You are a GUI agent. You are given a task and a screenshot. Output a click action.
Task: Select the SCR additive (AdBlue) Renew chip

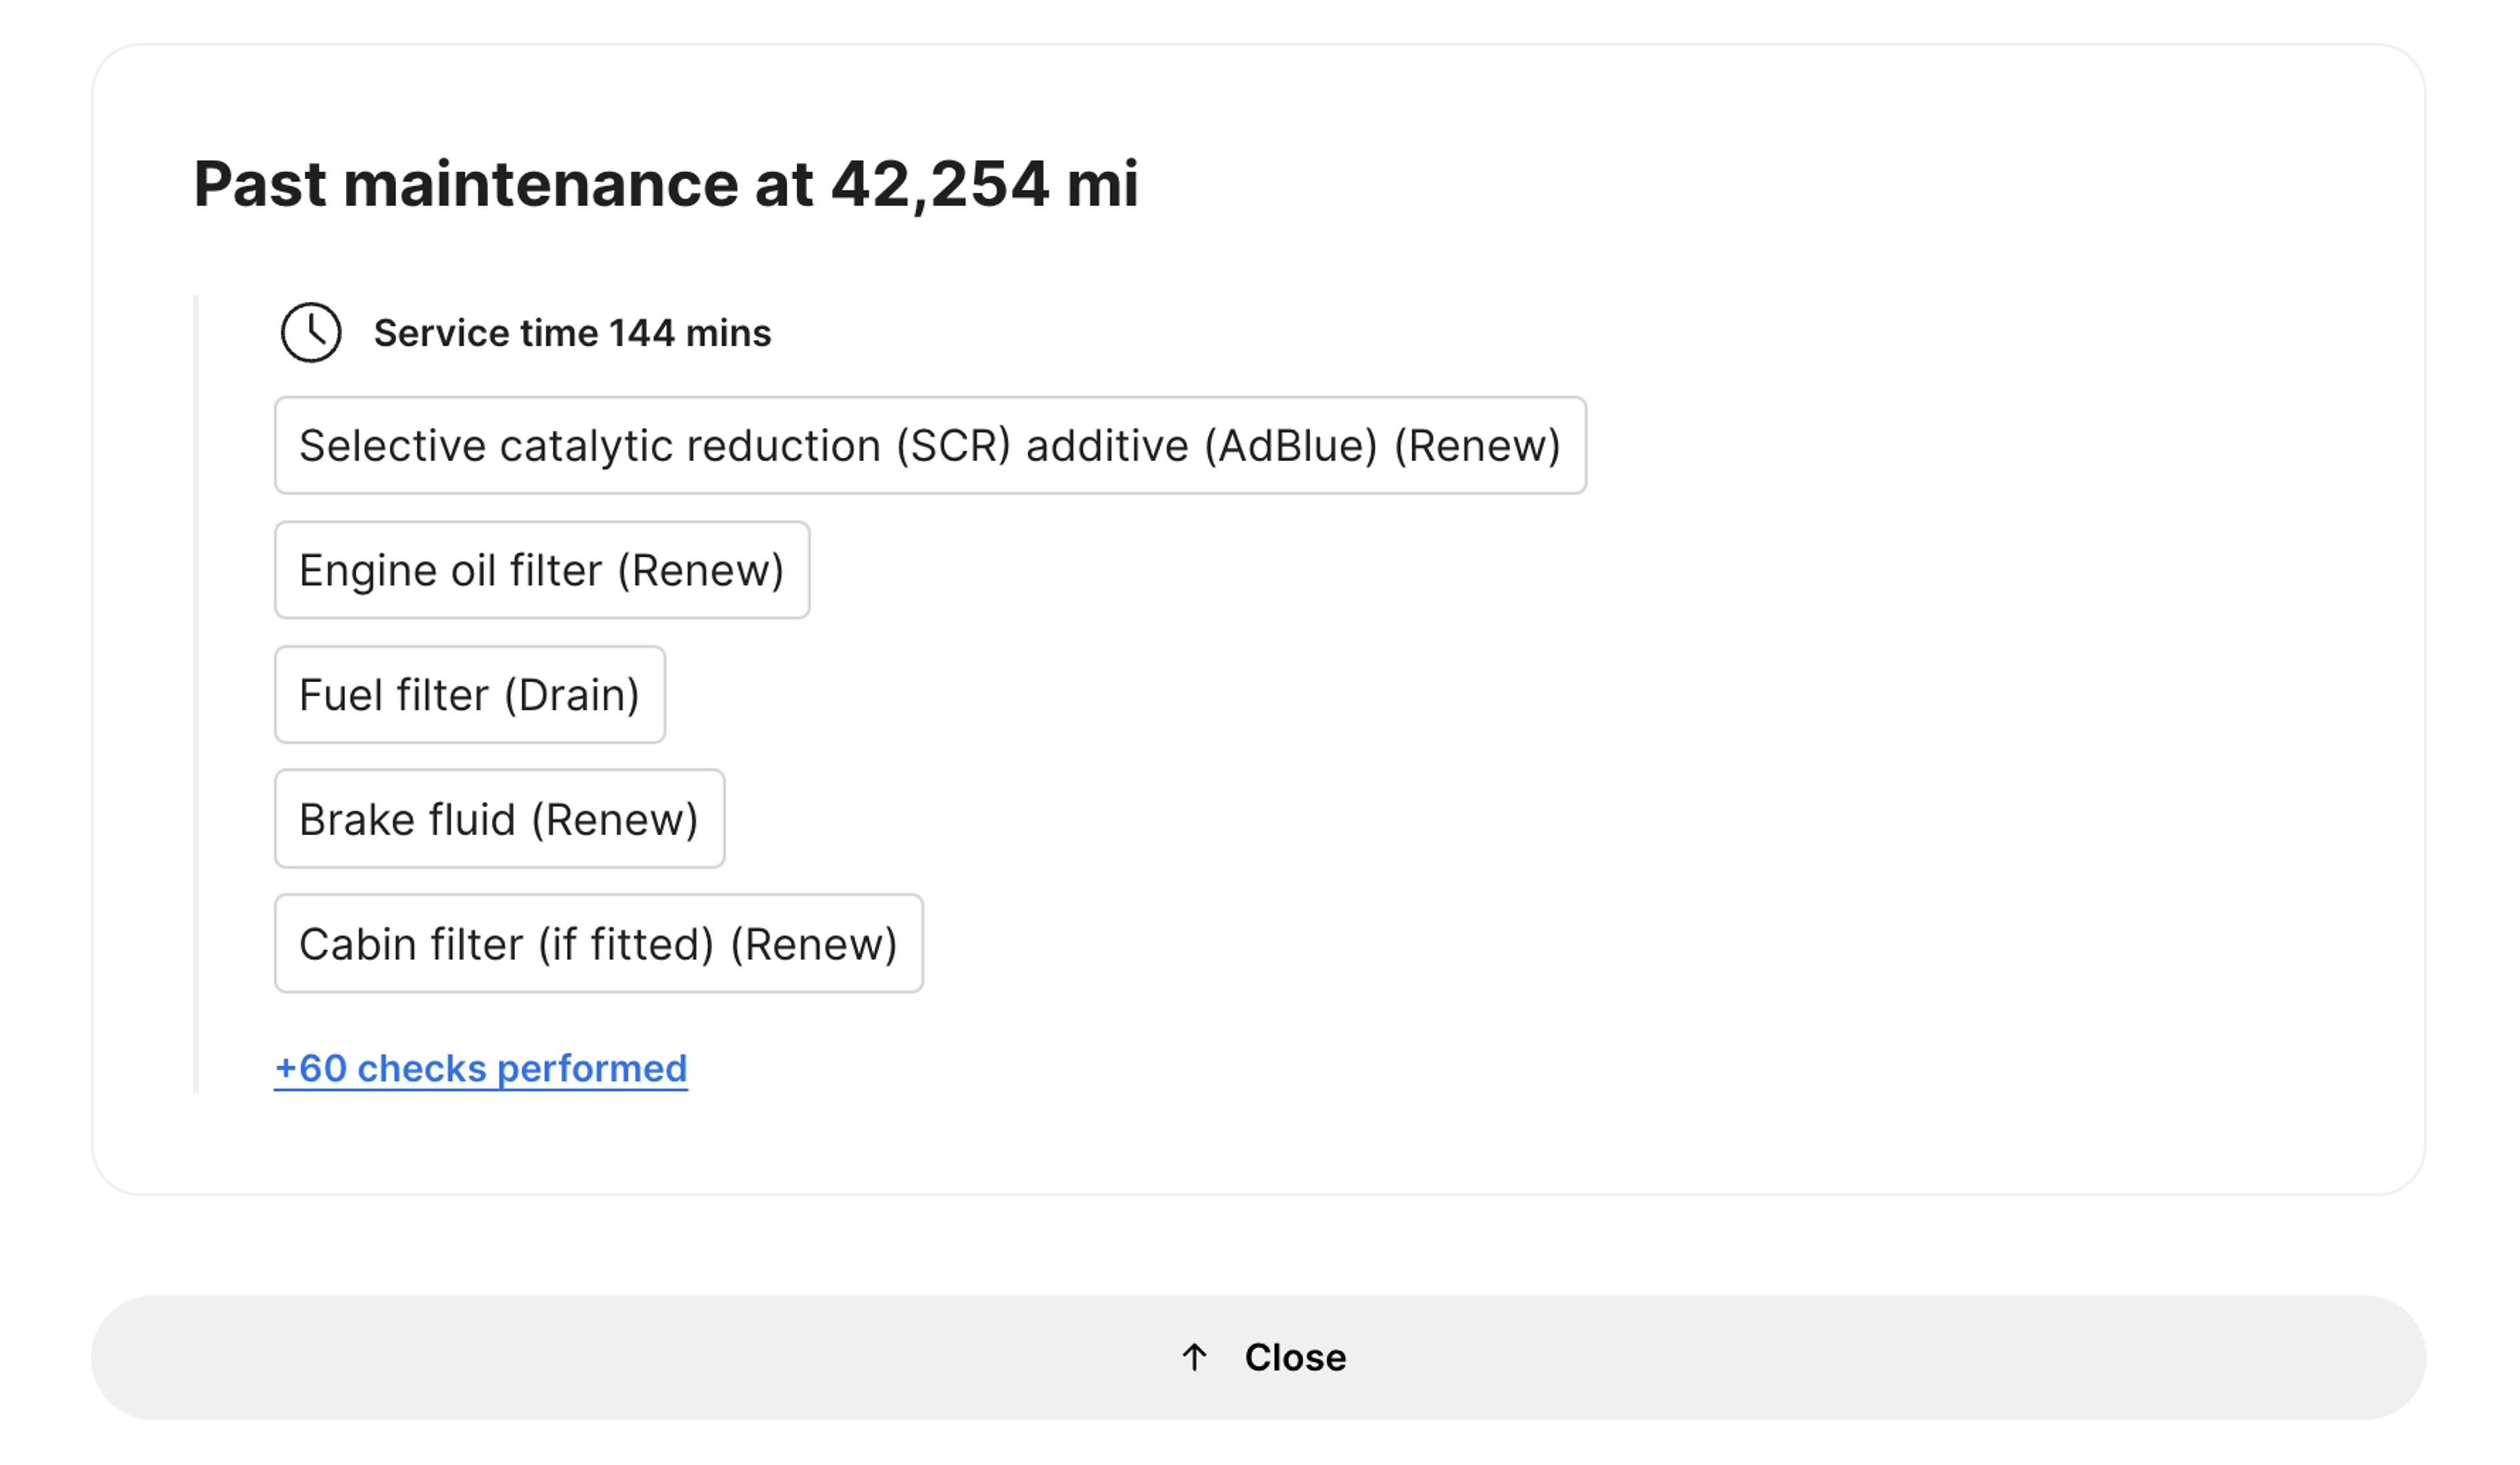930,445
